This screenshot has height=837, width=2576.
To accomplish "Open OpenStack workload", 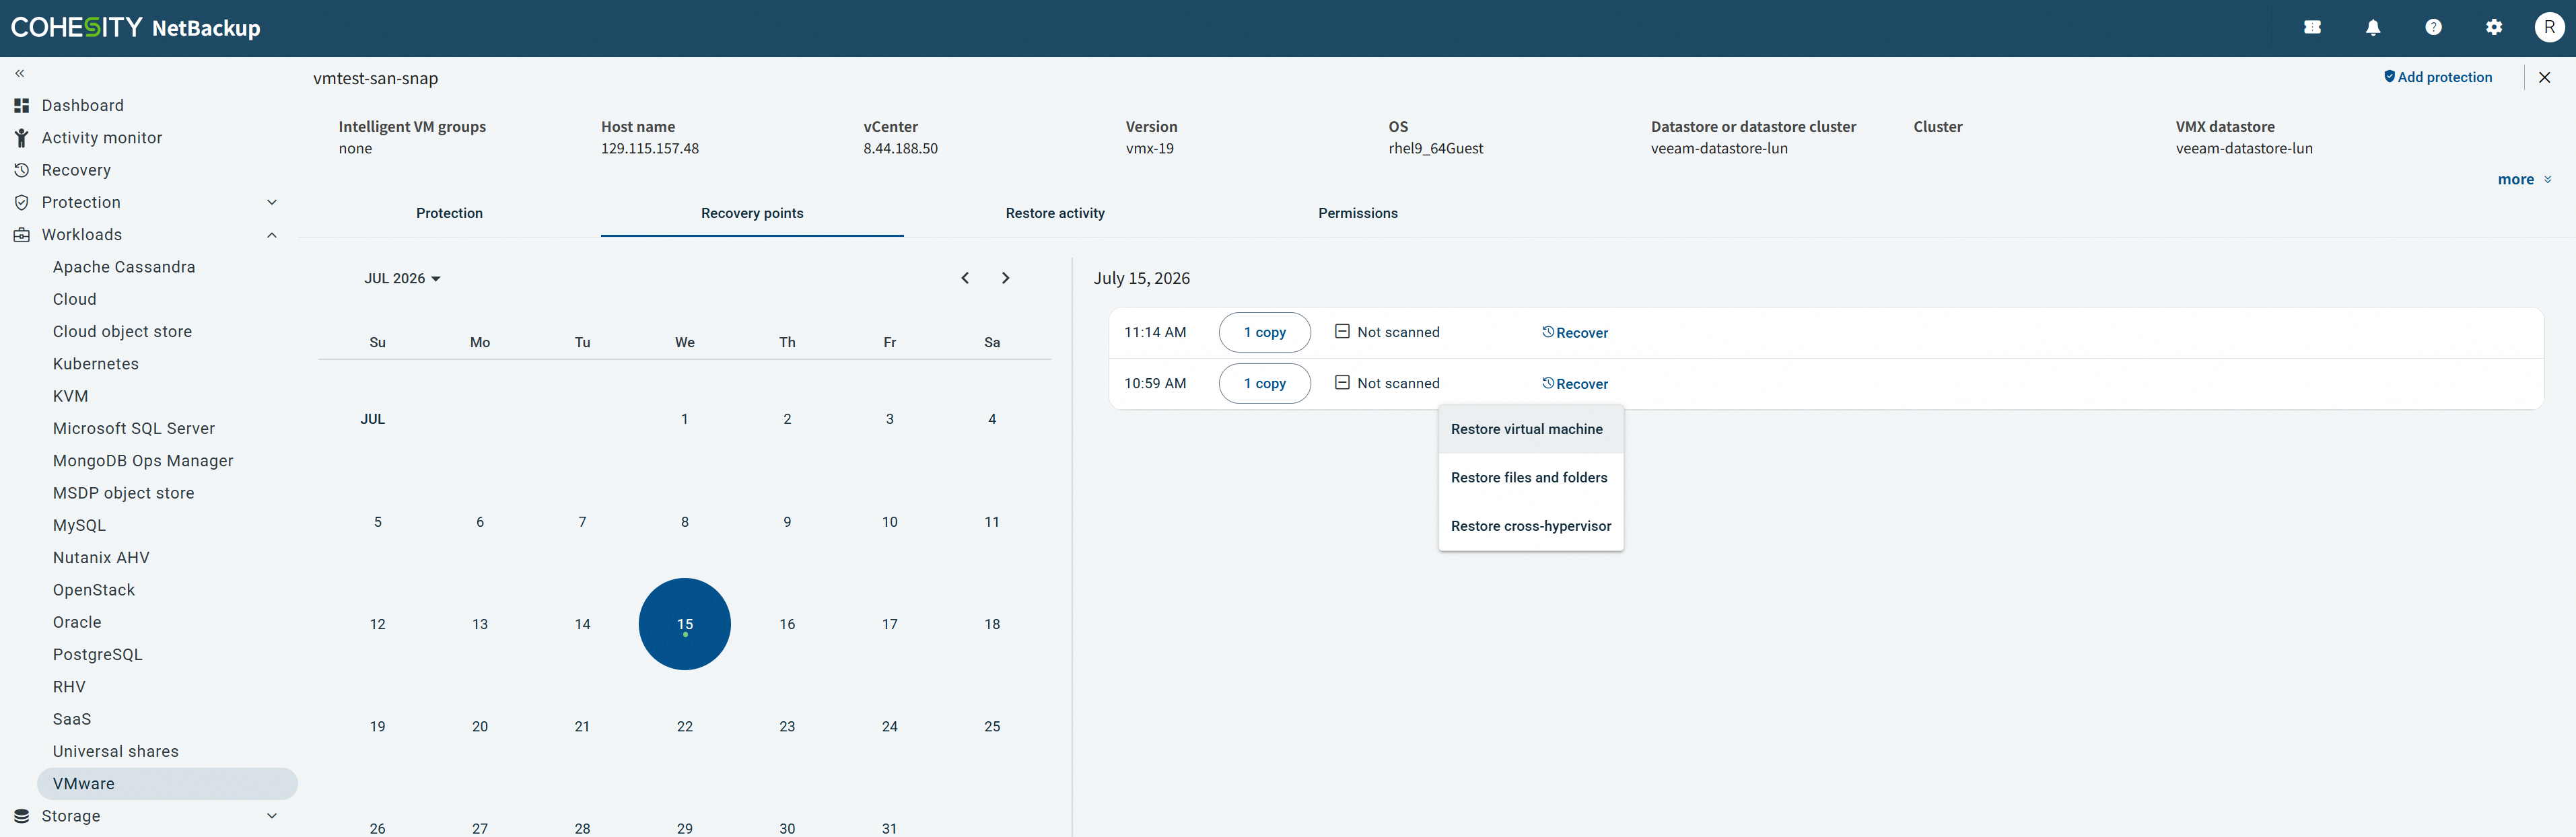I will pos(94,590).
